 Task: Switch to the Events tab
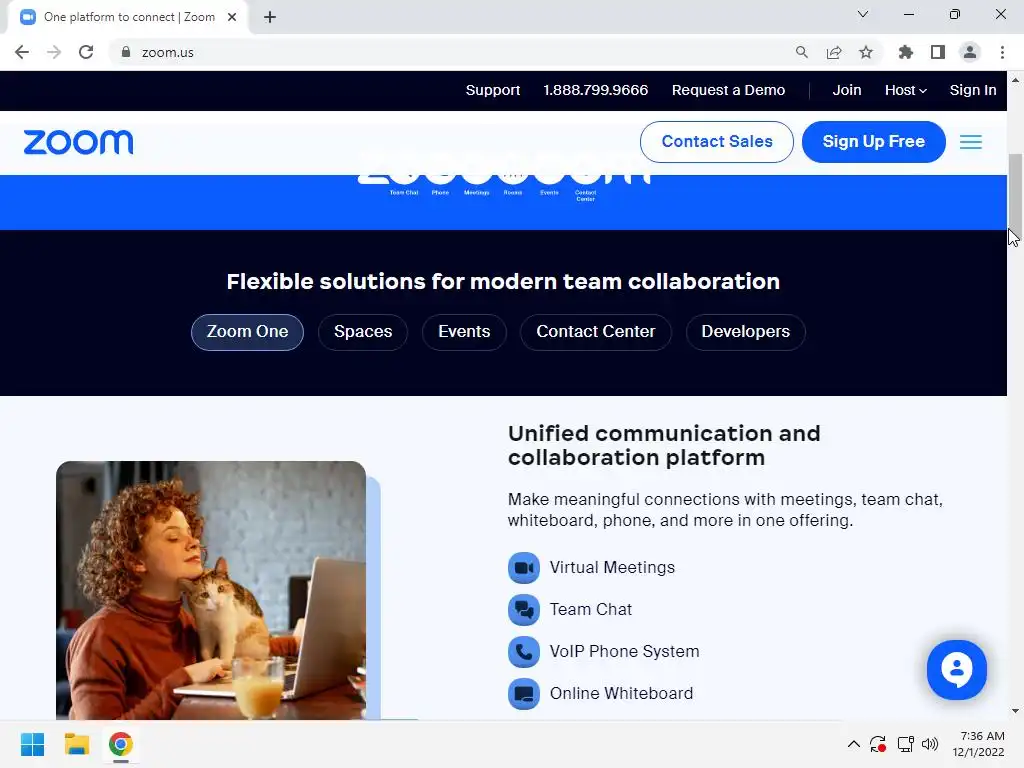click(x=464, y=332)
